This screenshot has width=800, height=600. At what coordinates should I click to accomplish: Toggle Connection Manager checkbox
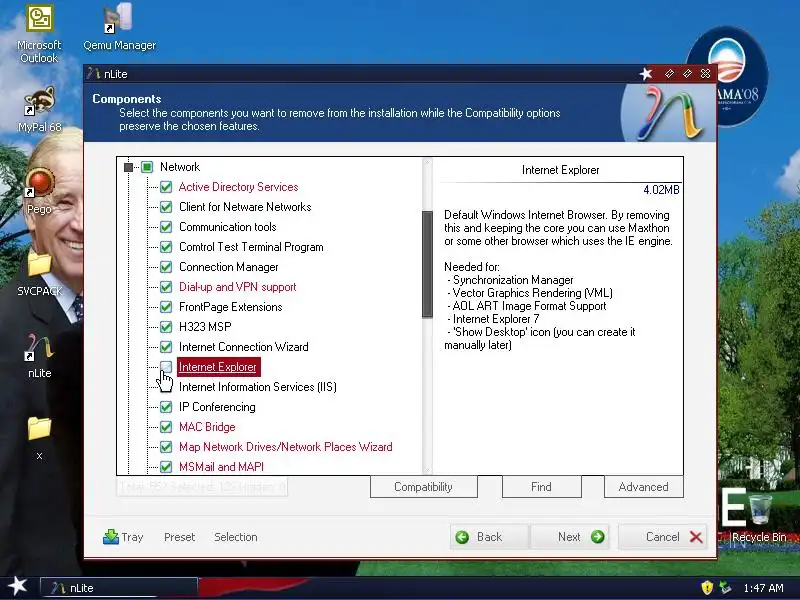166,267
